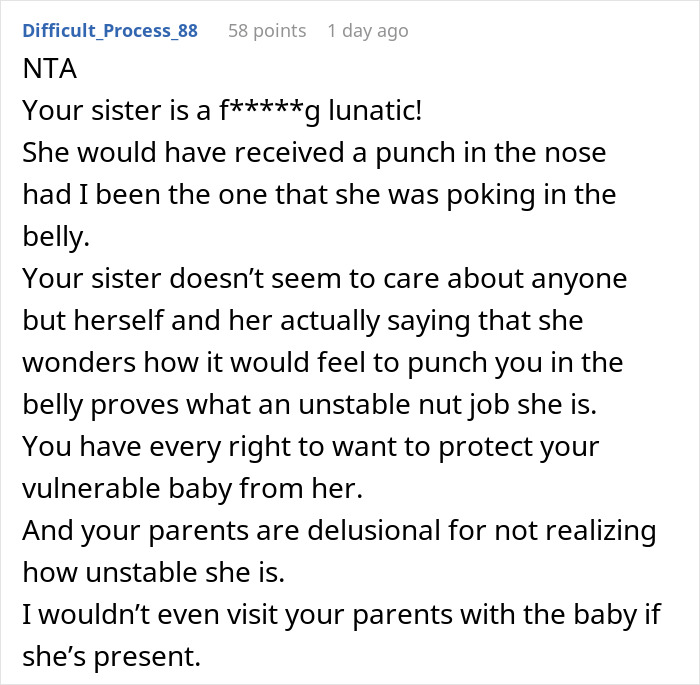Image resolution: width=700 pixels, height=685 pixels.
Task: Click the 58 points score
Action: point(267,31)
